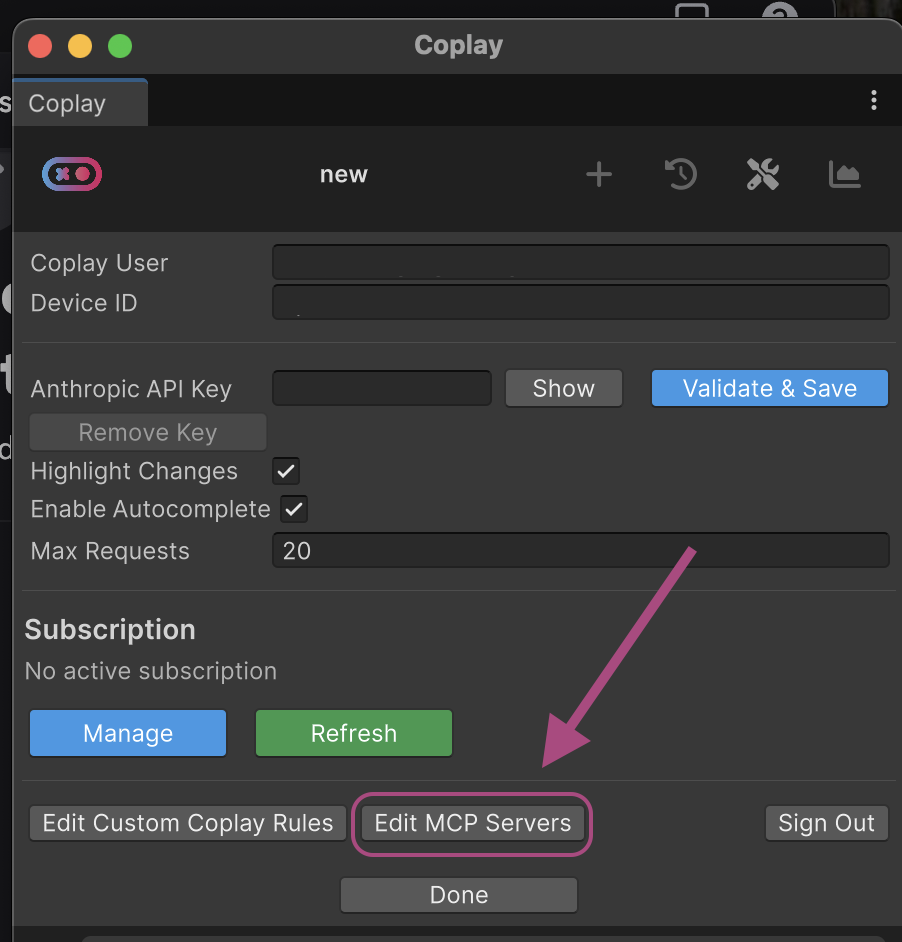Open Edit Custom Coplay Rules
Image resolution: width=902 pixels, height=942 pixels.
tap(187, 823)
